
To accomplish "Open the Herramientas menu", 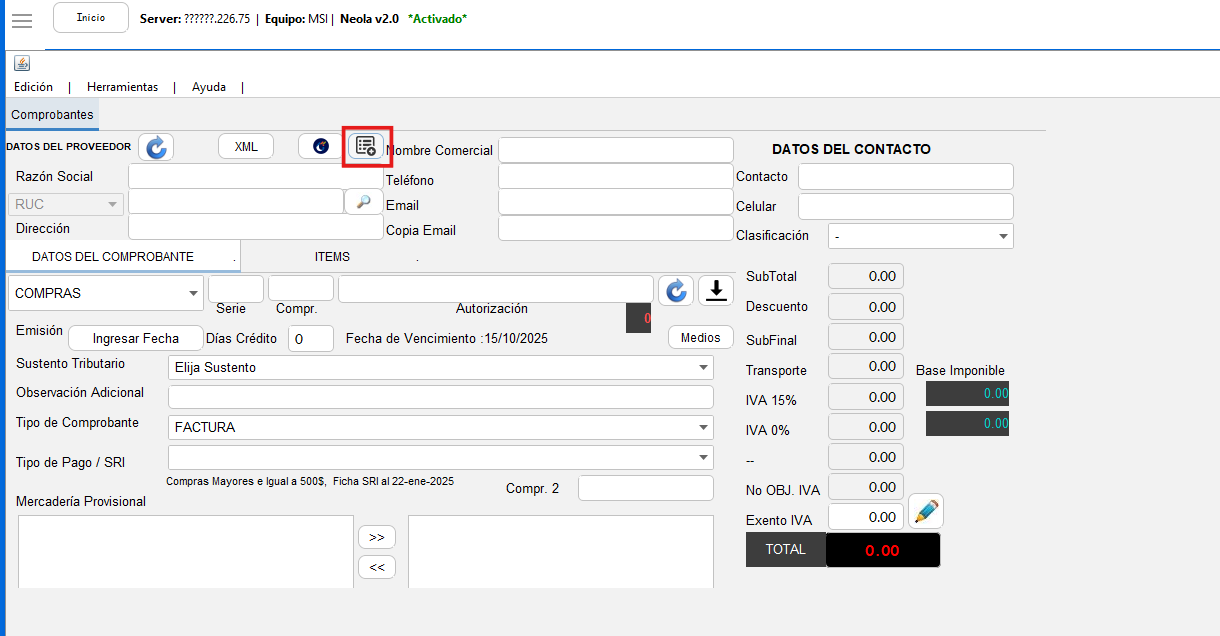I will click(122, 87).
